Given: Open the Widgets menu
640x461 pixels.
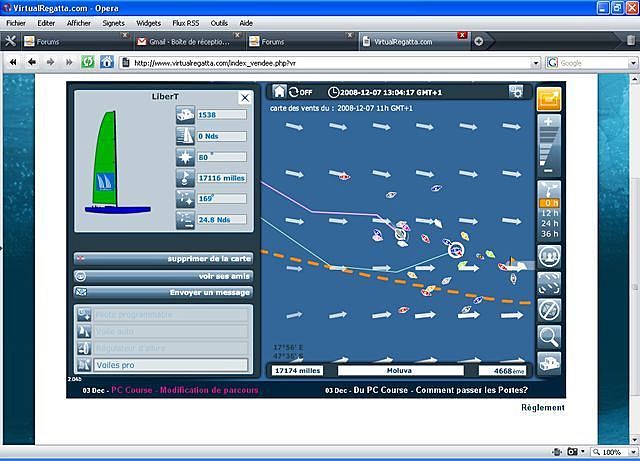Looking at the screenshot, I should 149,23.
